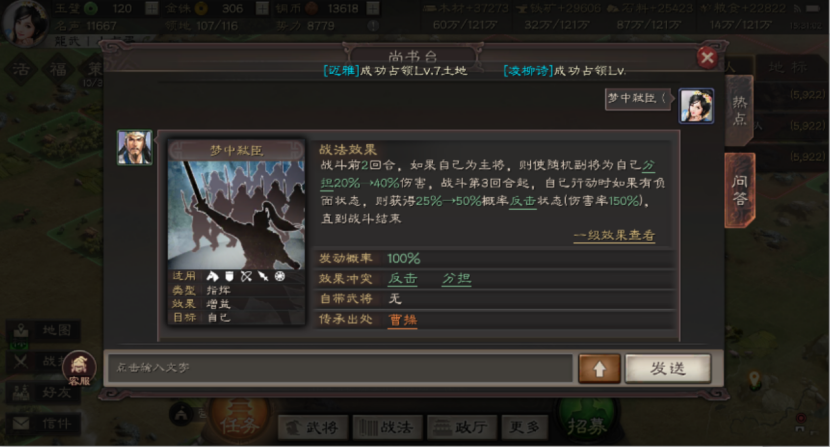View 一级效果查看 effect link
The width and height of the screenshot is (831, 447).
point(614,235)
